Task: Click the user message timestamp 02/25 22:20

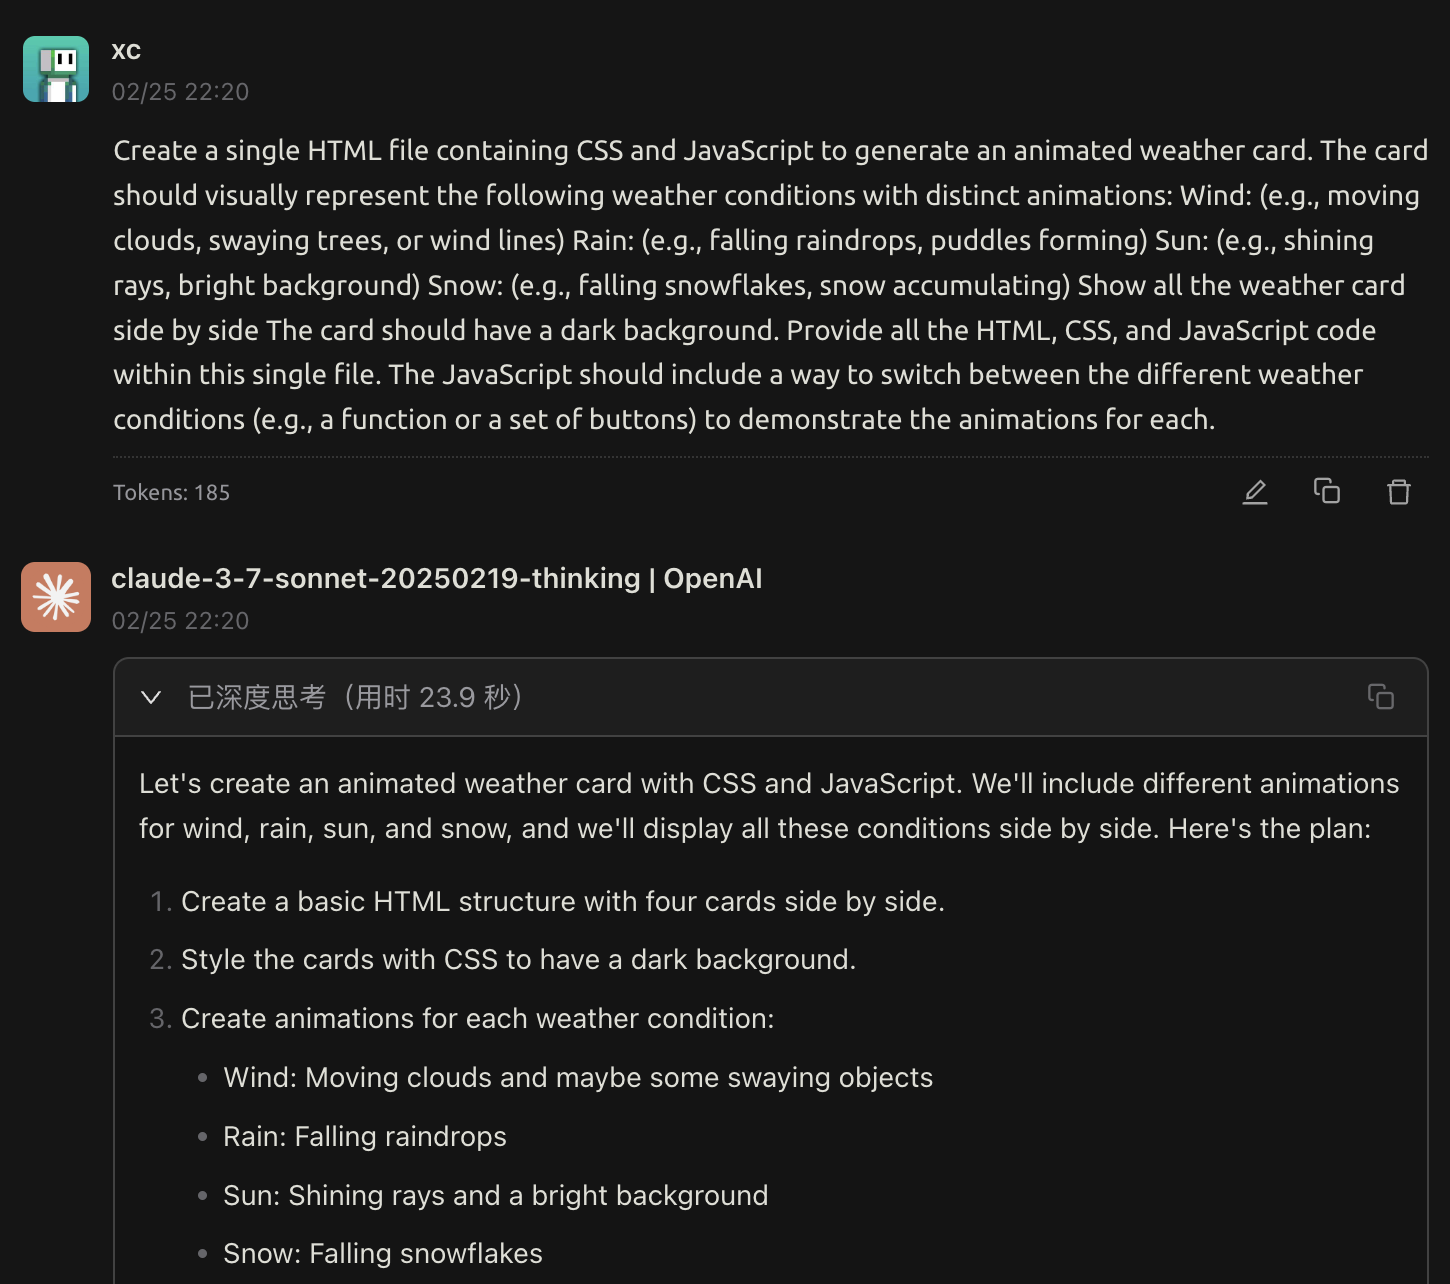Action: [x=180, y=92]
